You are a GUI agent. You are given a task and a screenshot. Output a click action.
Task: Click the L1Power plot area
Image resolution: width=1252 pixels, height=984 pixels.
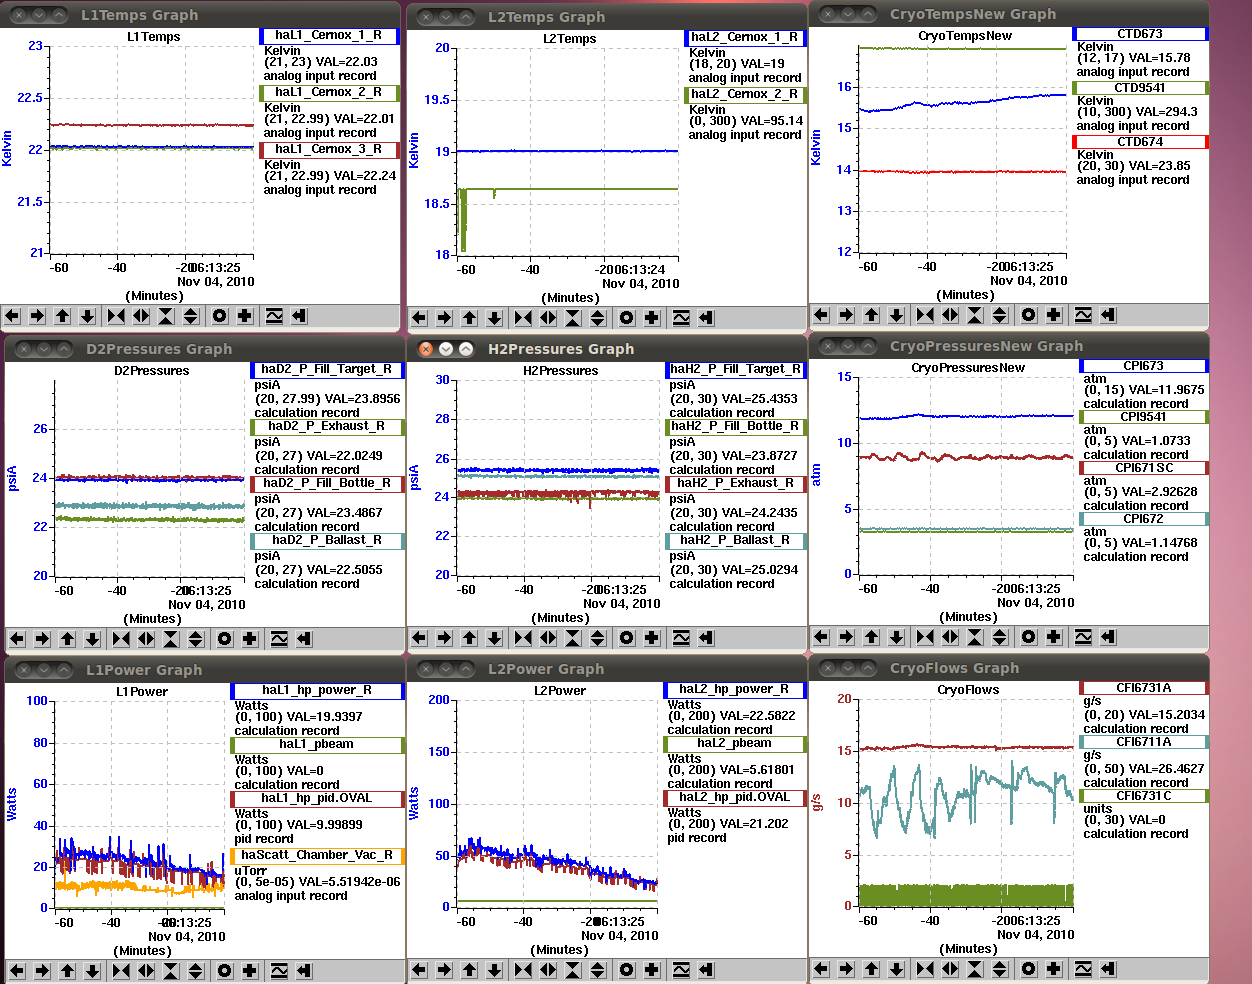pos(138,804)
